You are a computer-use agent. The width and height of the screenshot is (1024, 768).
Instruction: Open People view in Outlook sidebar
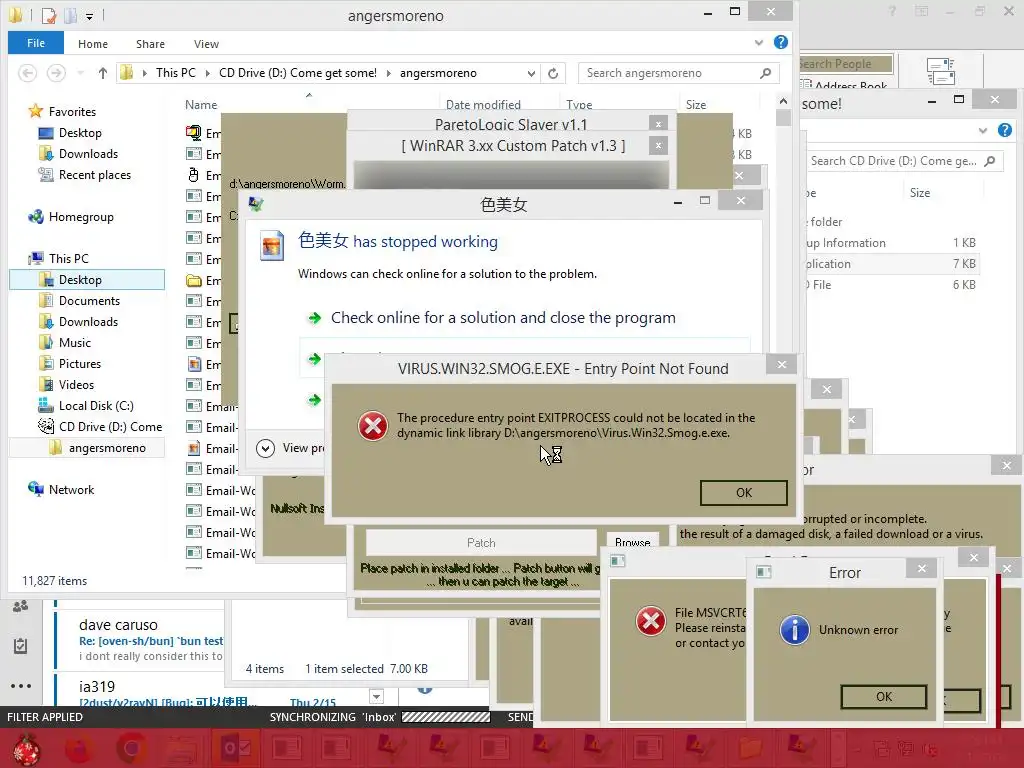20,606
